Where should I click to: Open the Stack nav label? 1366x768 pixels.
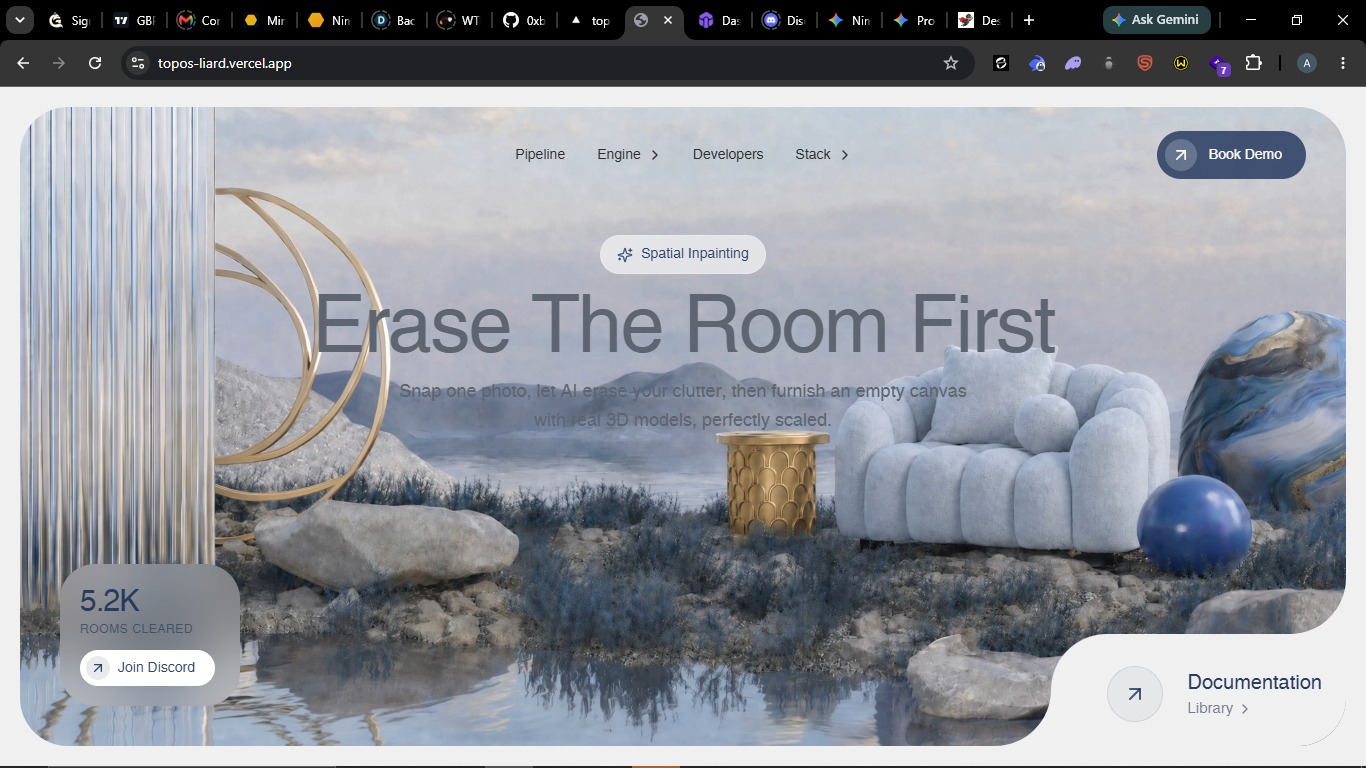pos(813,154)
